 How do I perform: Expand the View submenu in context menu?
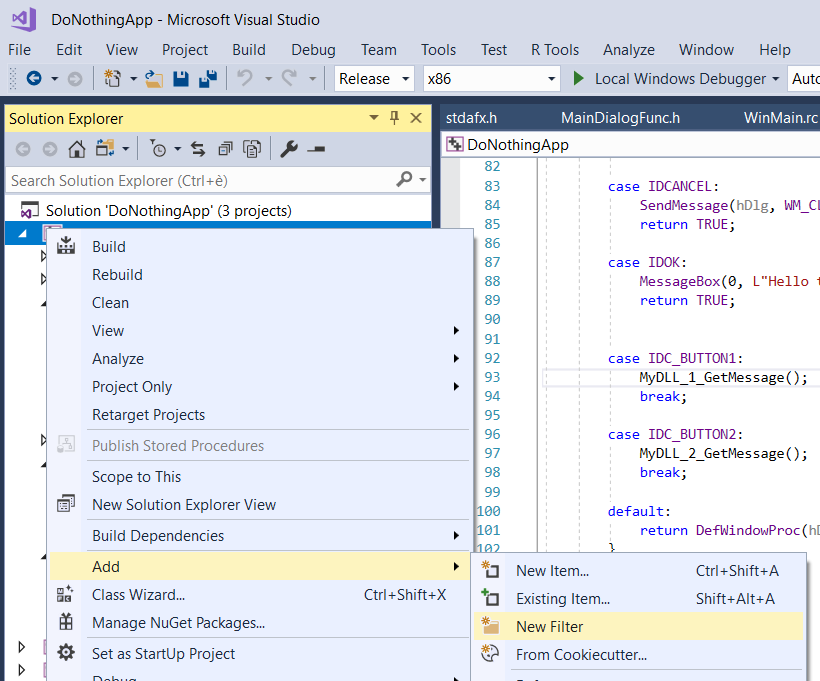[259, 331]
